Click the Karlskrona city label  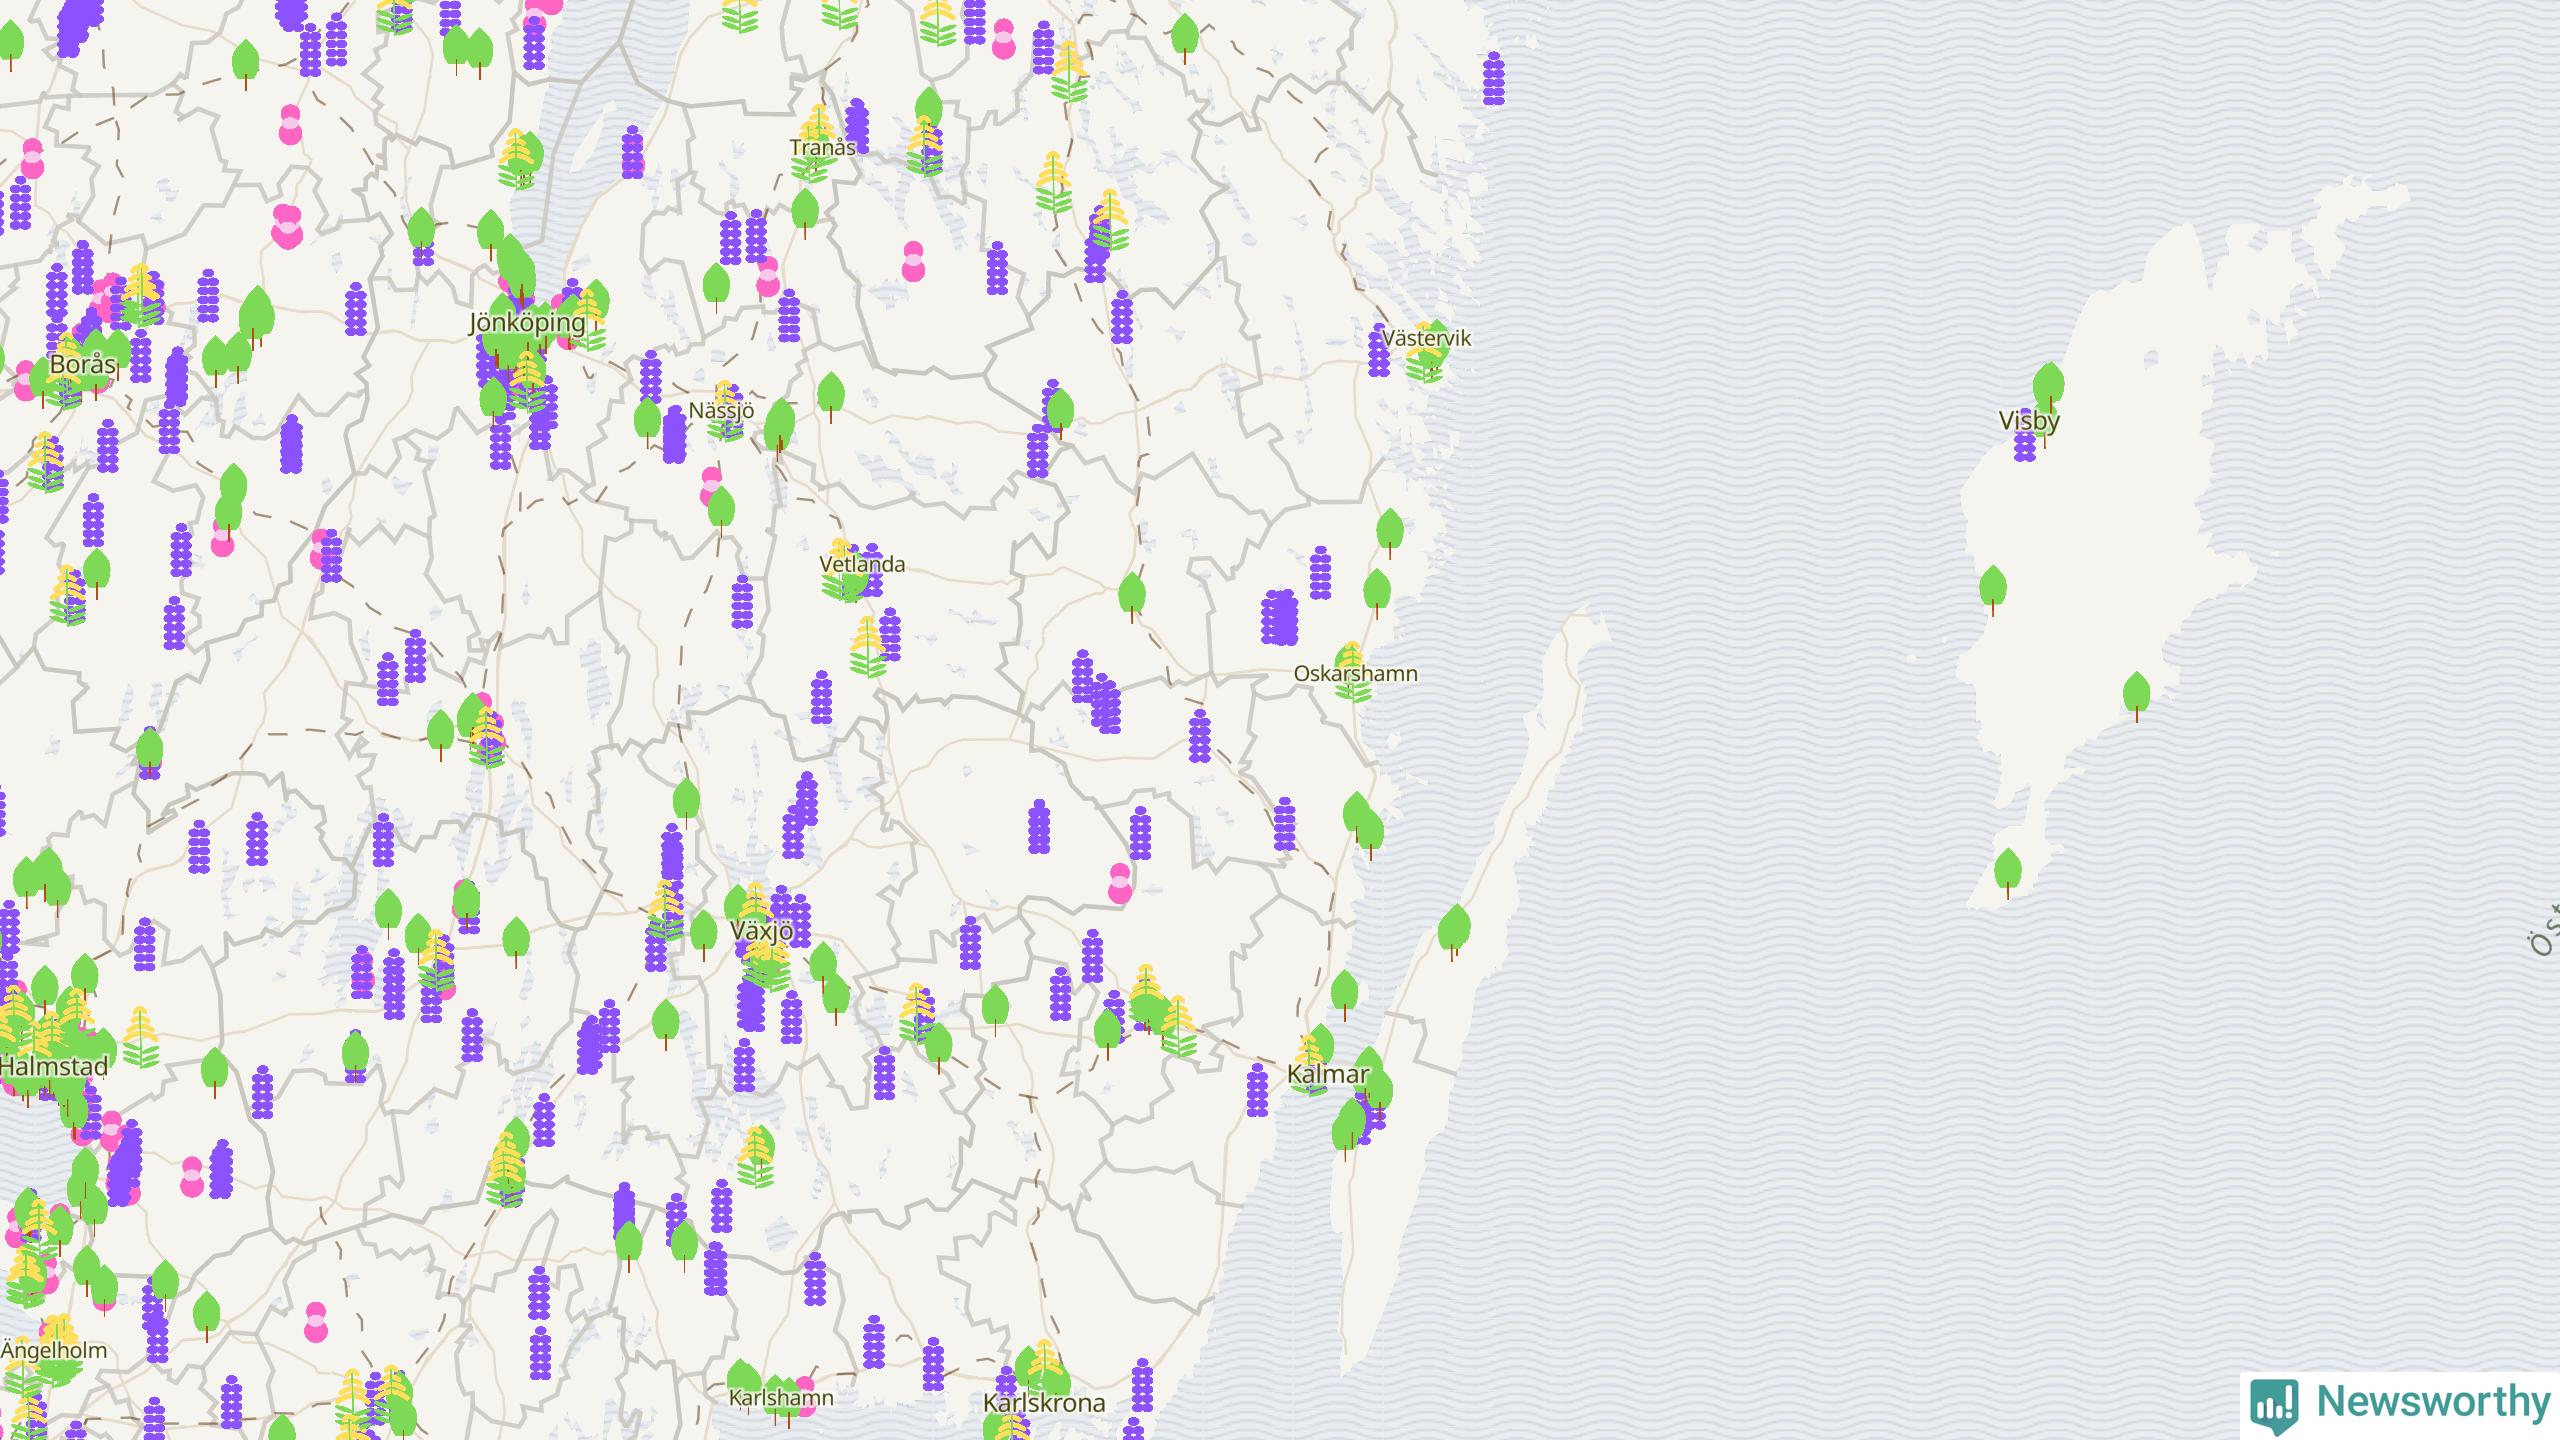click(x=1044, y=1403)
